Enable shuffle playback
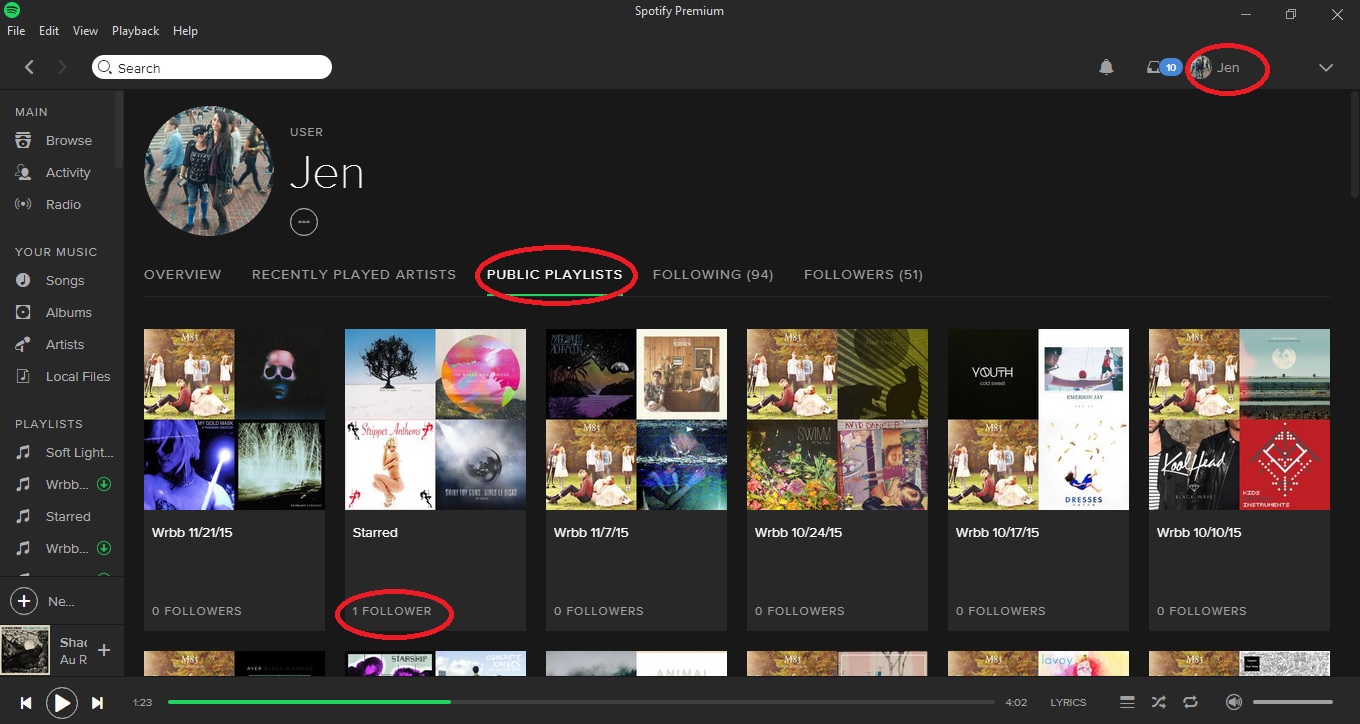This screenshot has width=1360, height=724. (1158, 702)
